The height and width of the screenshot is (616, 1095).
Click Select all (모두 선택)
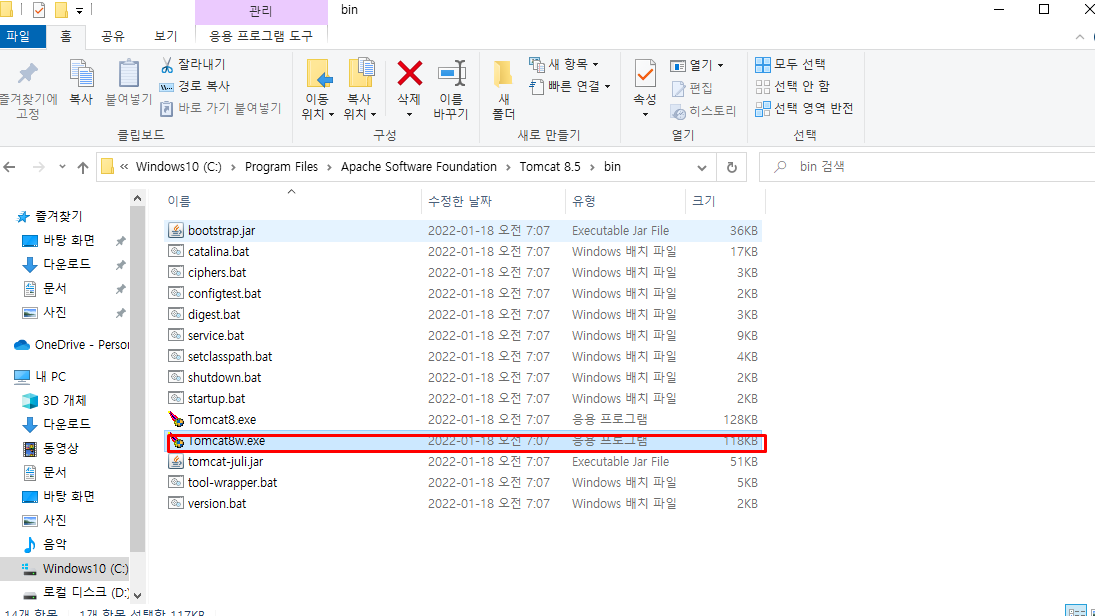(791, 64)
